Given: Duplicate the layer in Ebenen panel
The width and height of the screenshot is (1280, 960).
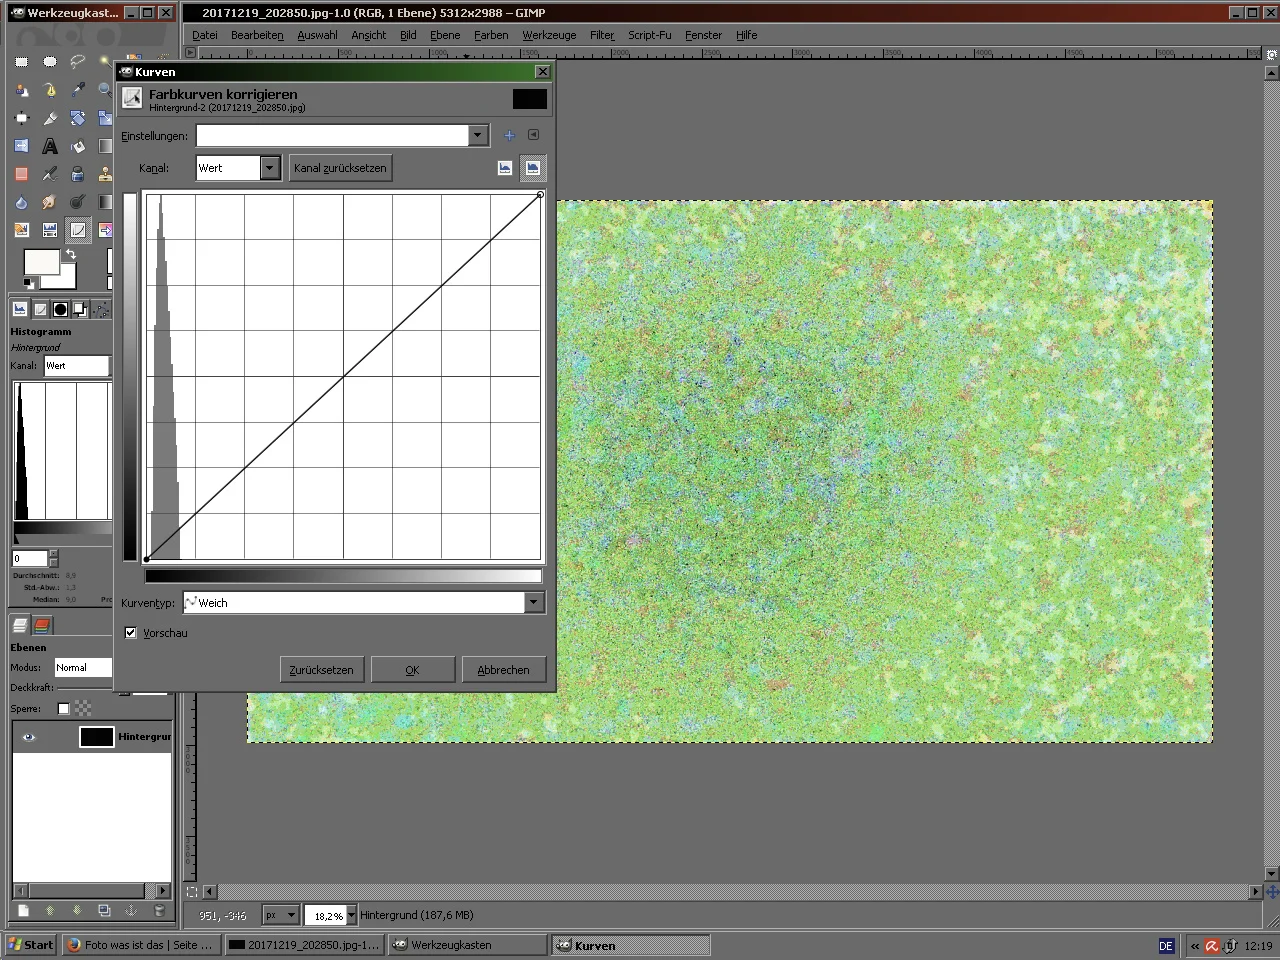Looking at the screenshot, I should click(104, 910).
